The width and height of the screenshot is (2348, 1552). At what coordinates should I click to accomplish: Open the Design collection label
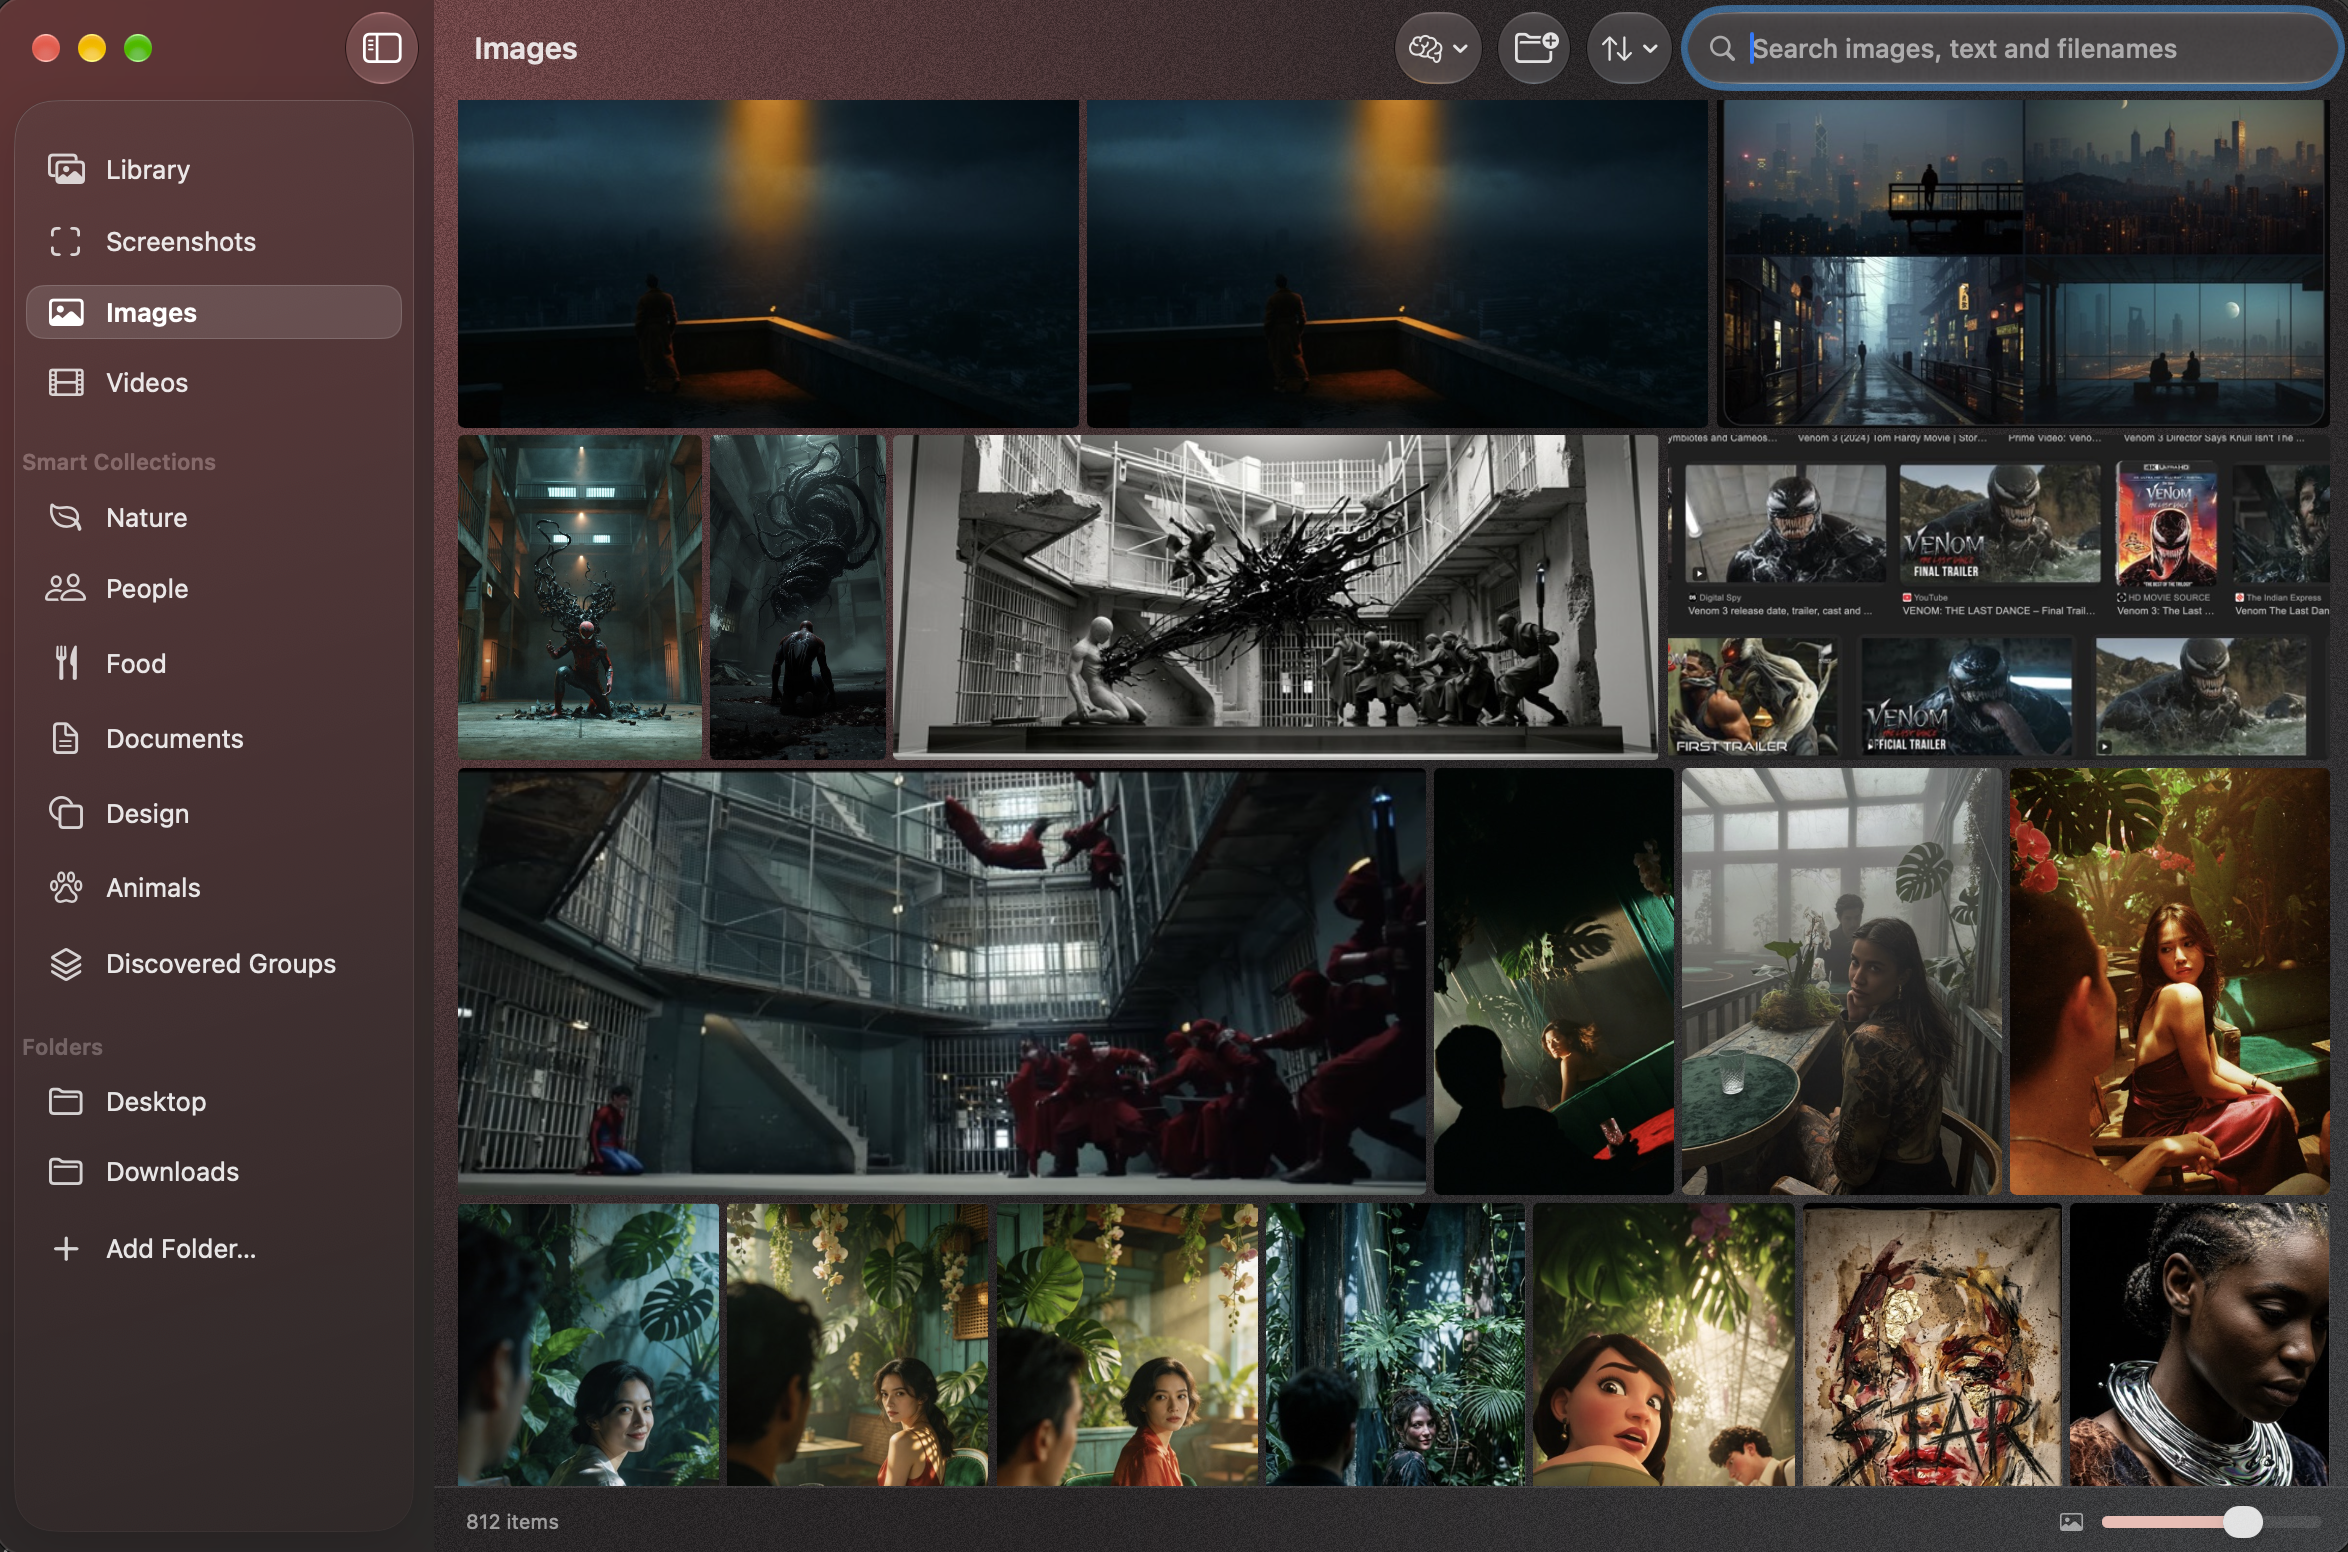click(x=148, y=813)
